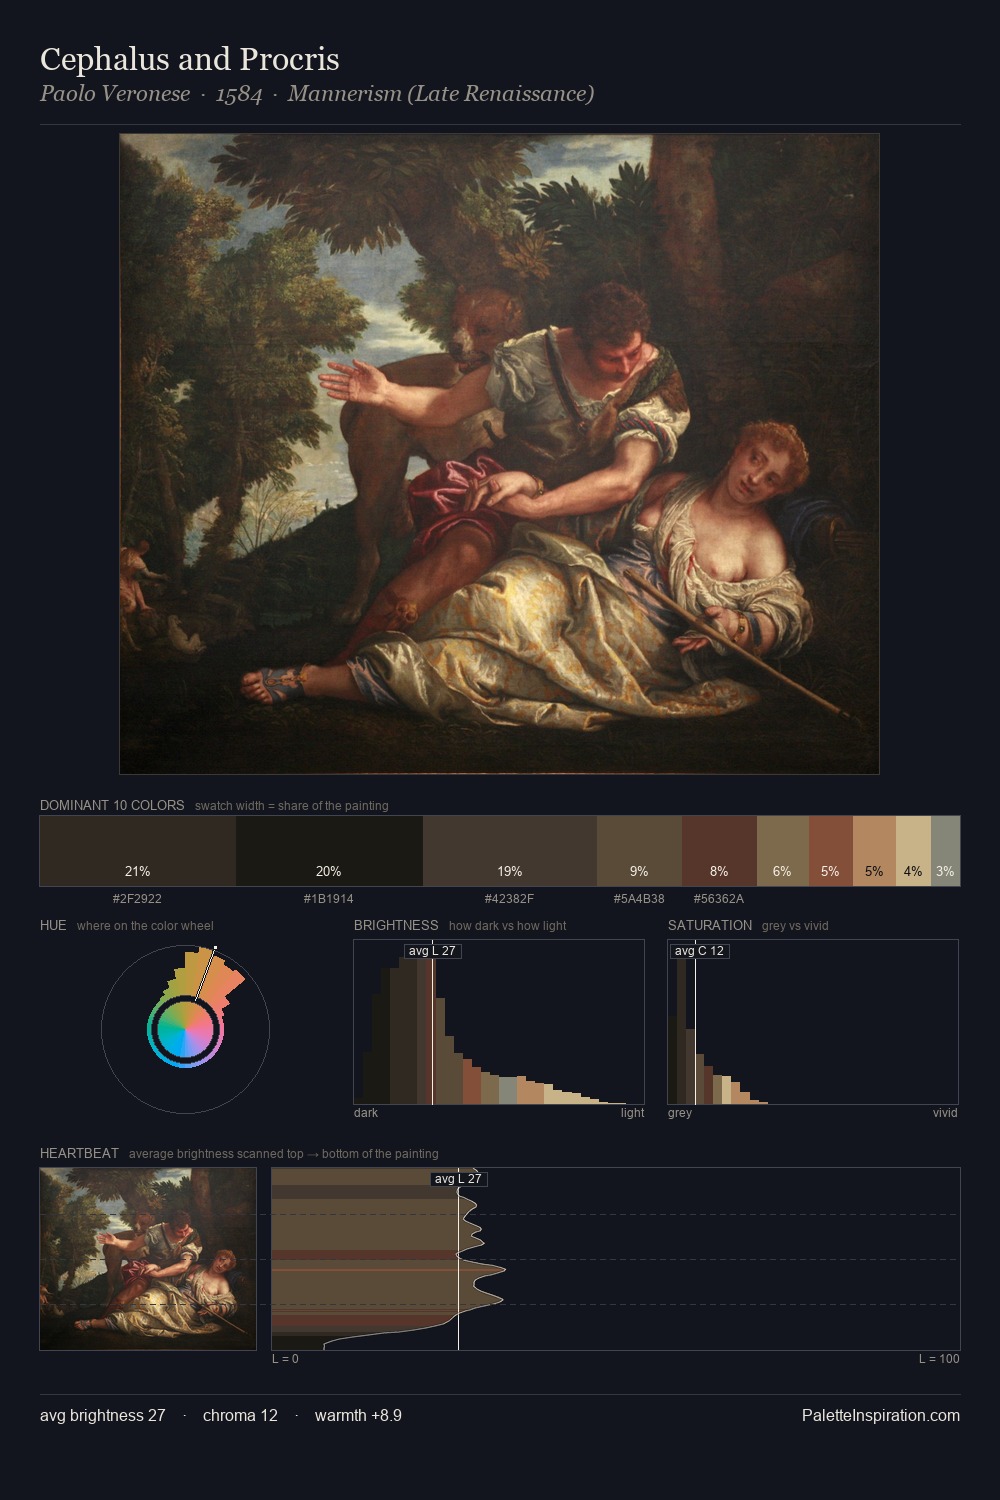Click the 'HEARTBEAT' section heading

click(79, 1153)
